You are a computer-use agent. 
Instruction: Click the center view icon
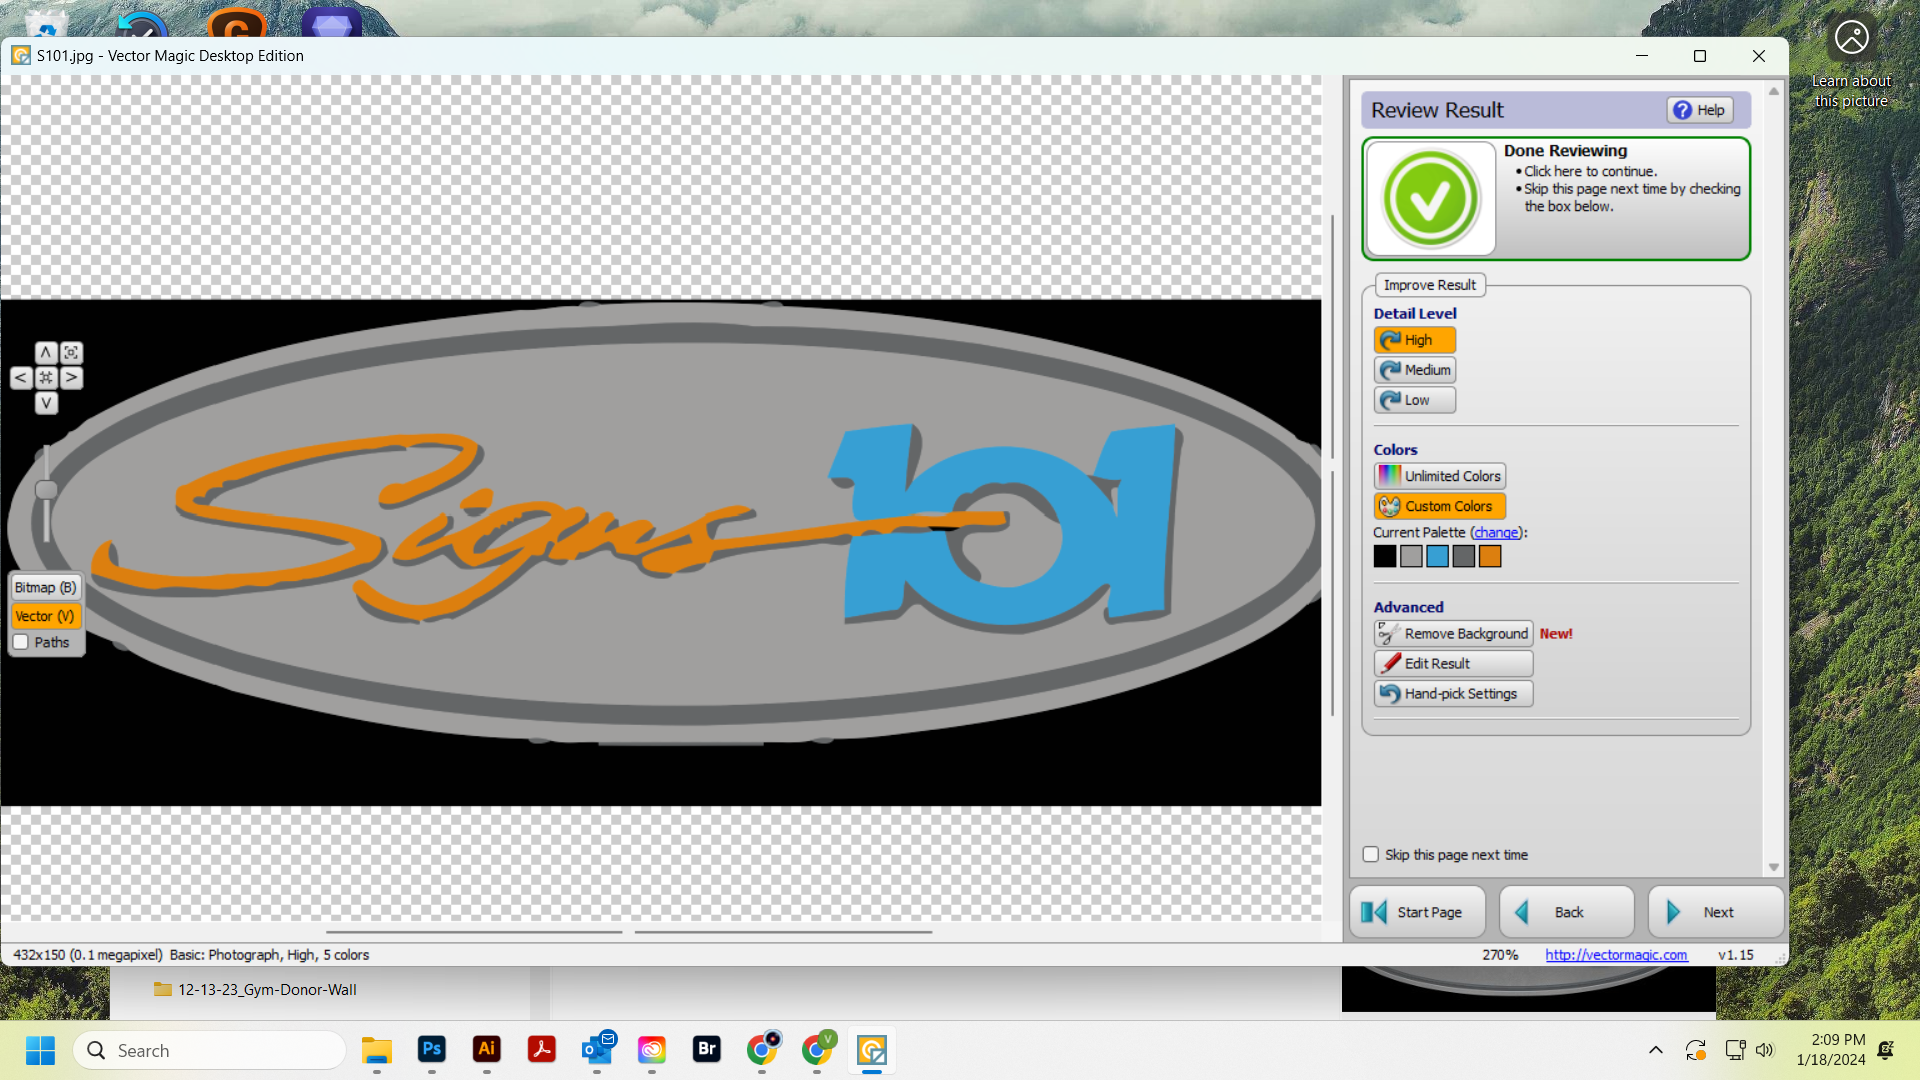46,378
